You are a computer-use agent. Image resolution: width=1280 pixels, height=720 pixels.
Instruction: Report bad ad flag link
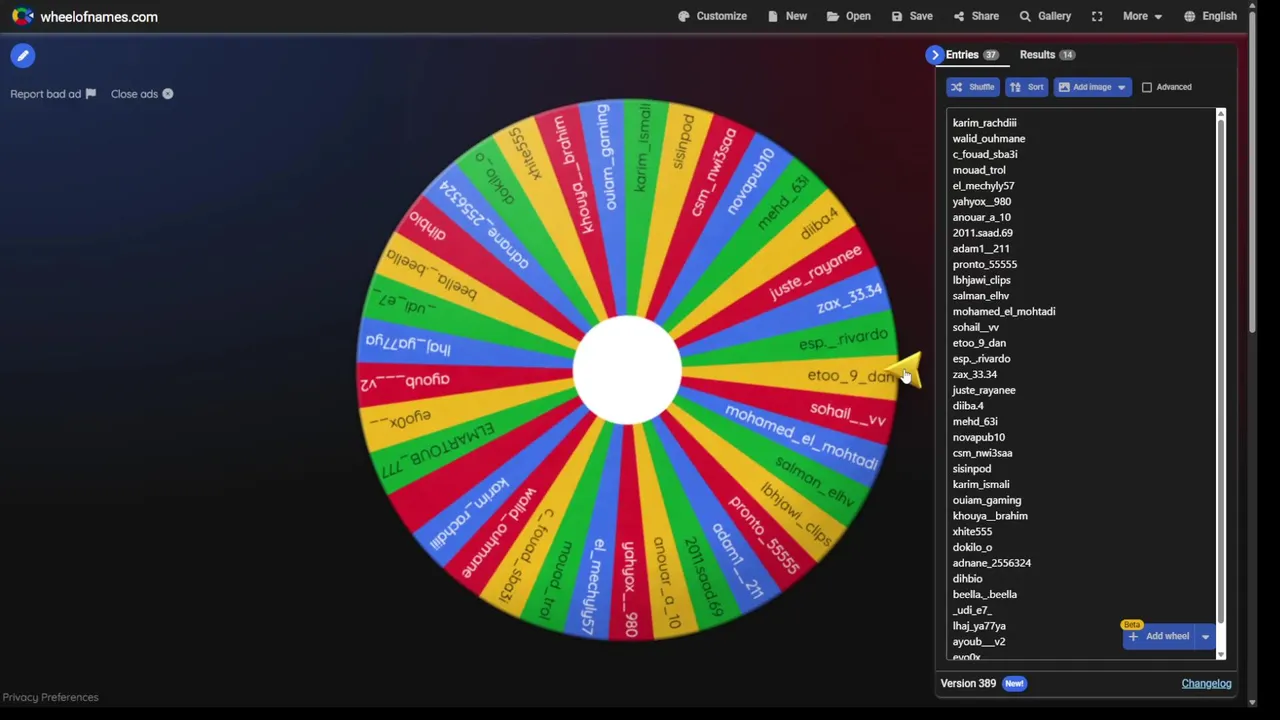(53, 94)
